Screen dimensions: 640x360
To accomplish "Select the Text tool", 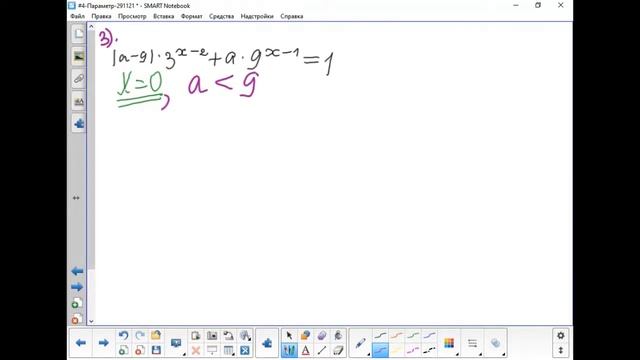I will (x=305, y=350).
